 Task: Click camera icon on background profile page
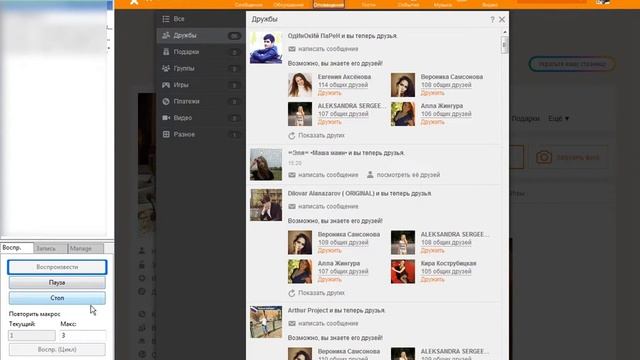click(544, 157)
